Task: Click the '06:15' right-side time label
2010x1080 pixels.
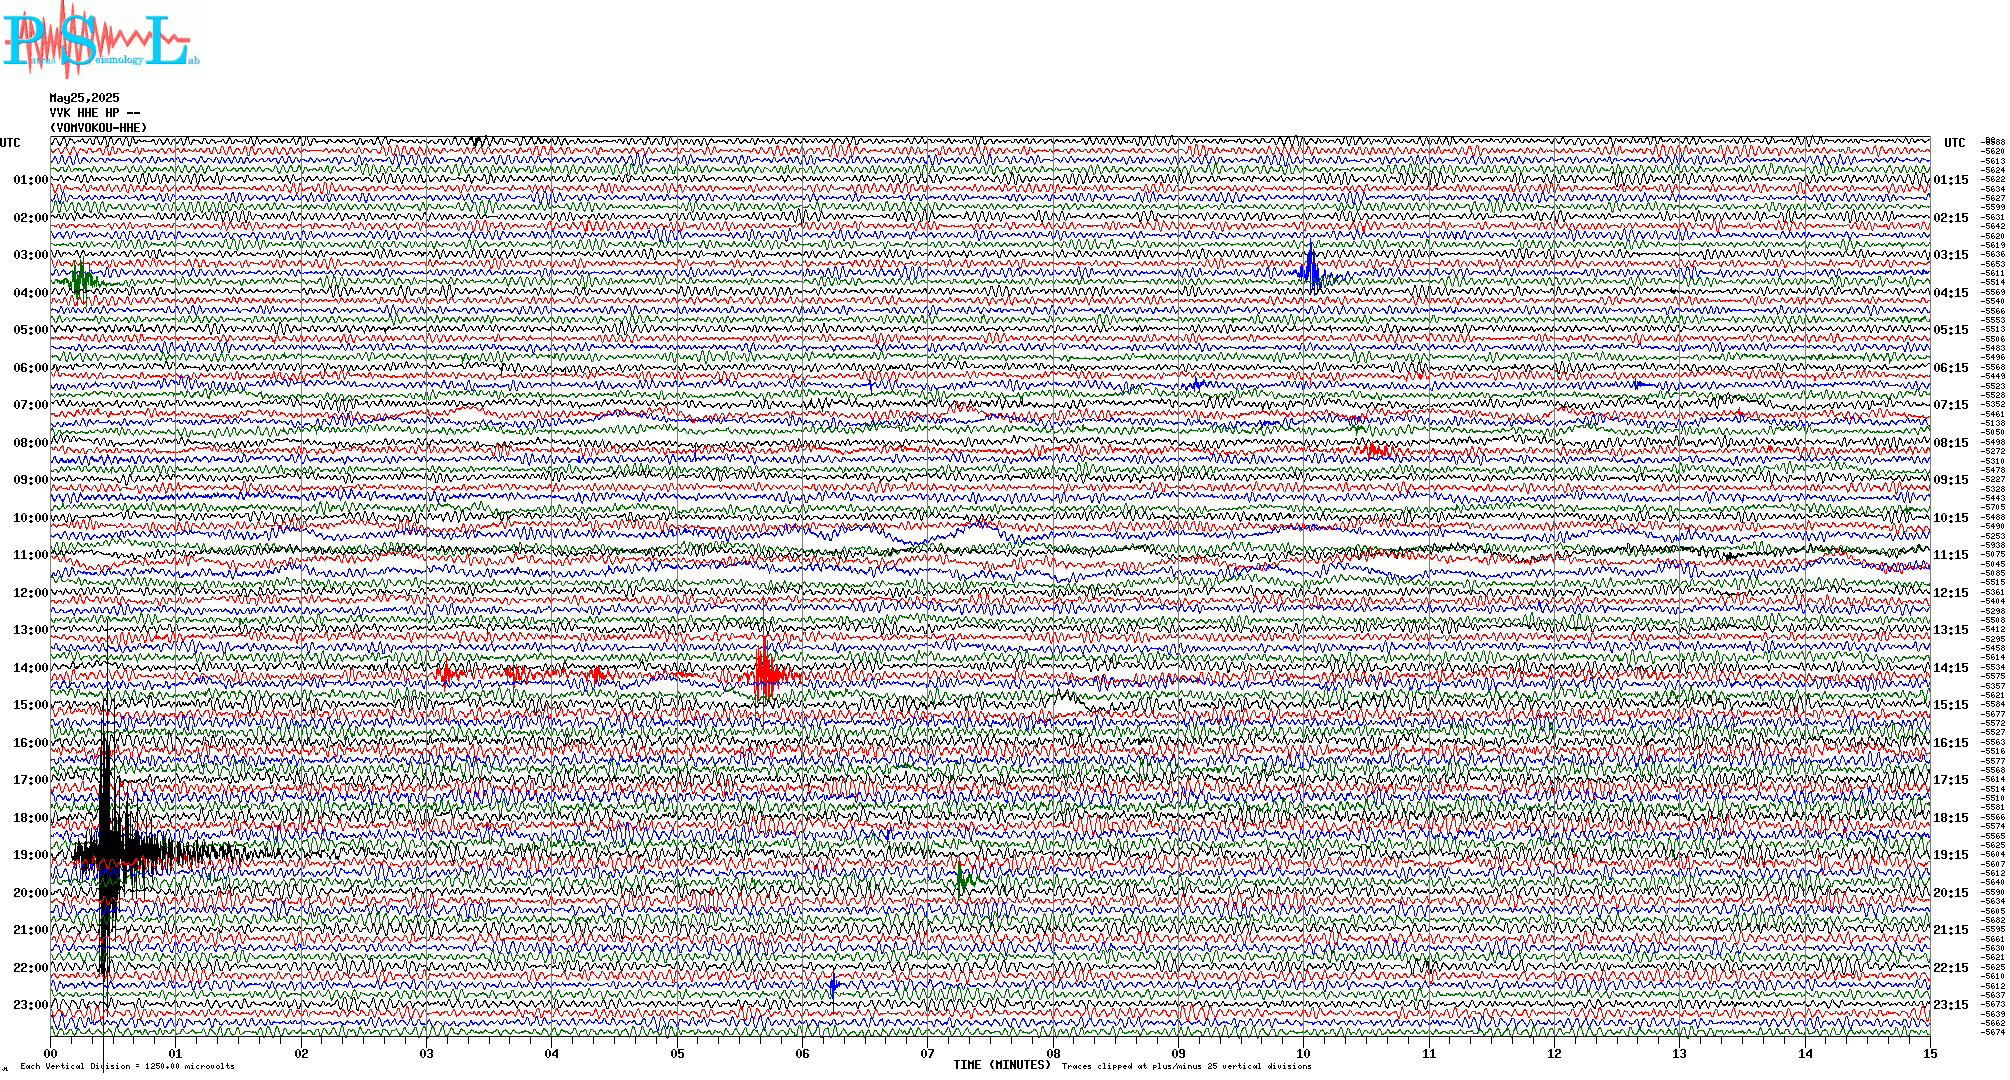Action: 1951,368
